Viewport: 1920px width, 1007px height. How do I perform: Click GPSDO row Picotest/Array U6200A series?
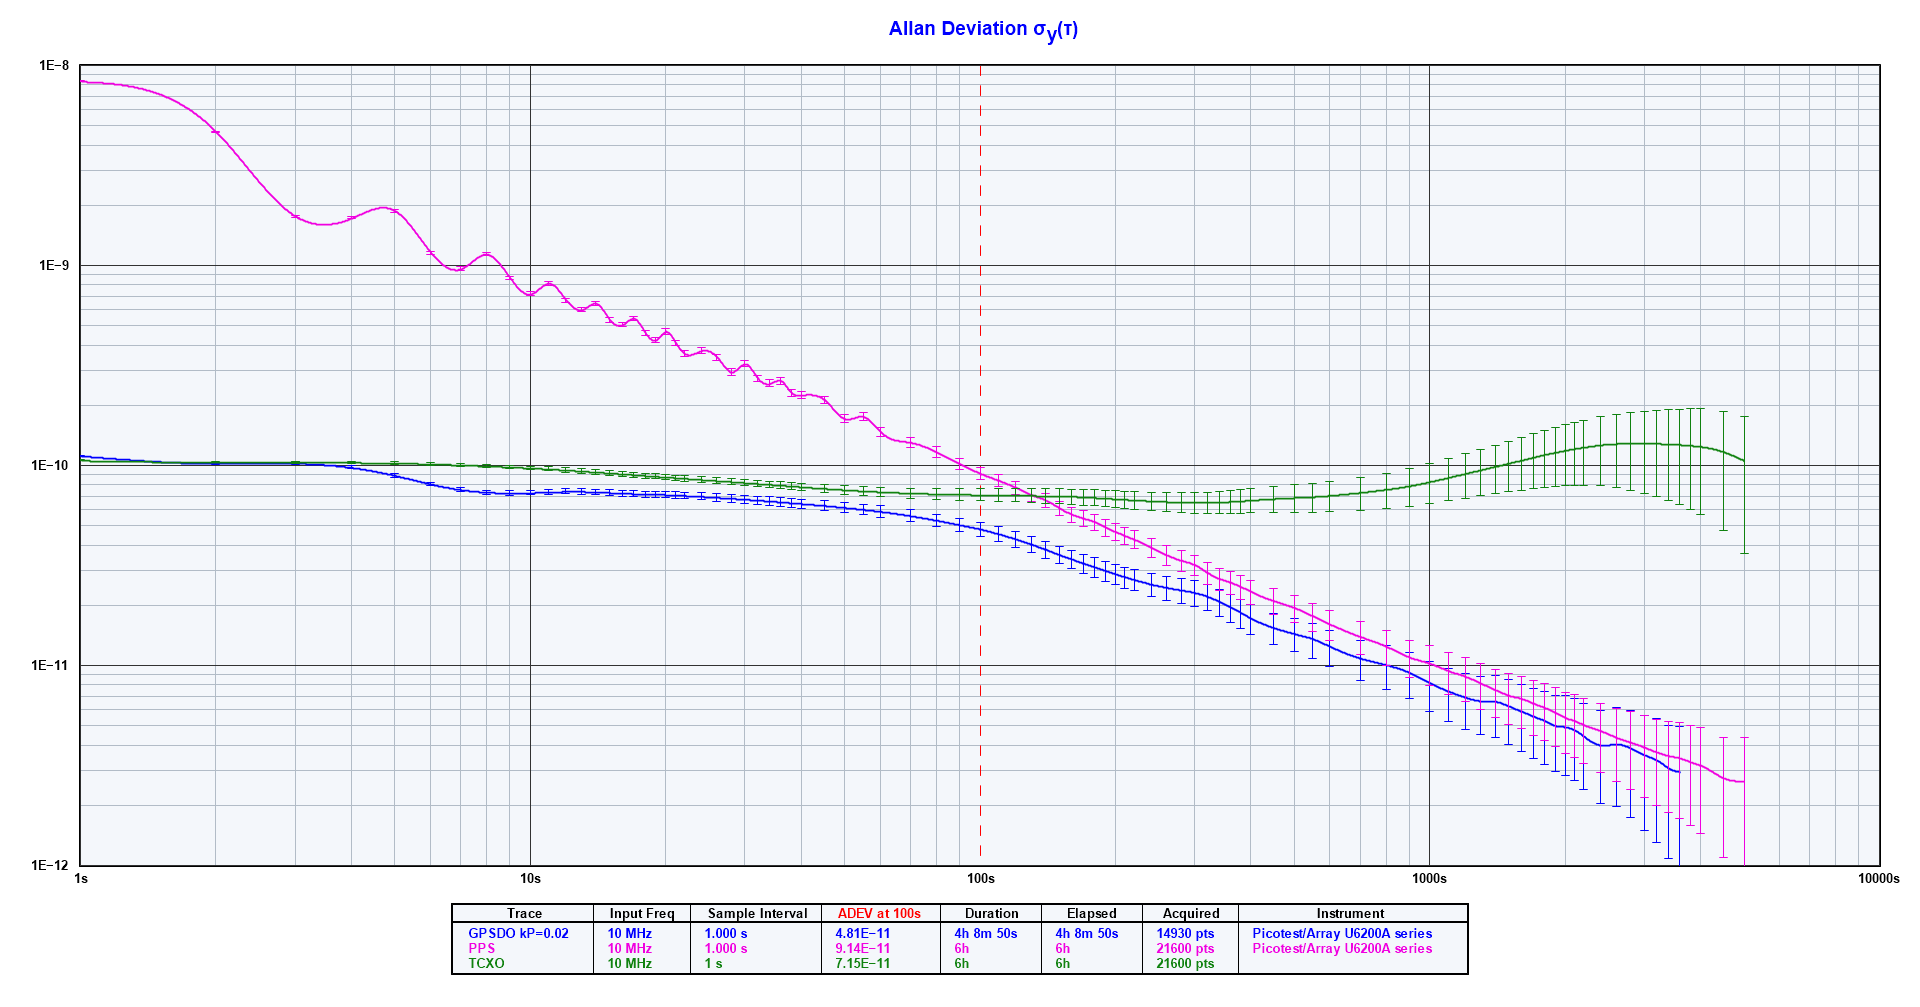1342,934
